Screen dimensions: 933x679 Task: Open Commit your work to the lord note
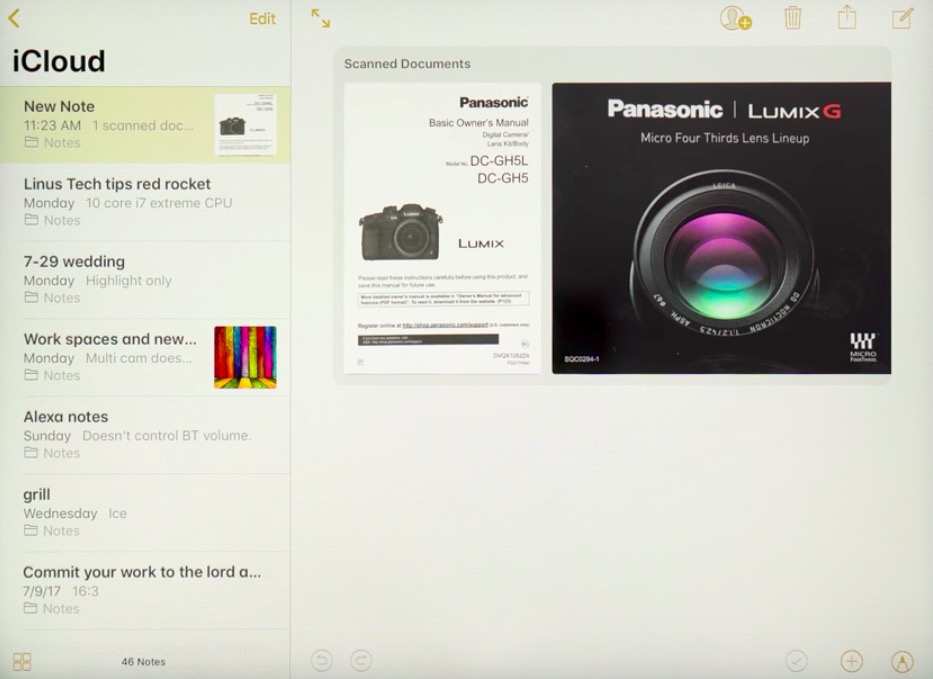pos(145,590)
